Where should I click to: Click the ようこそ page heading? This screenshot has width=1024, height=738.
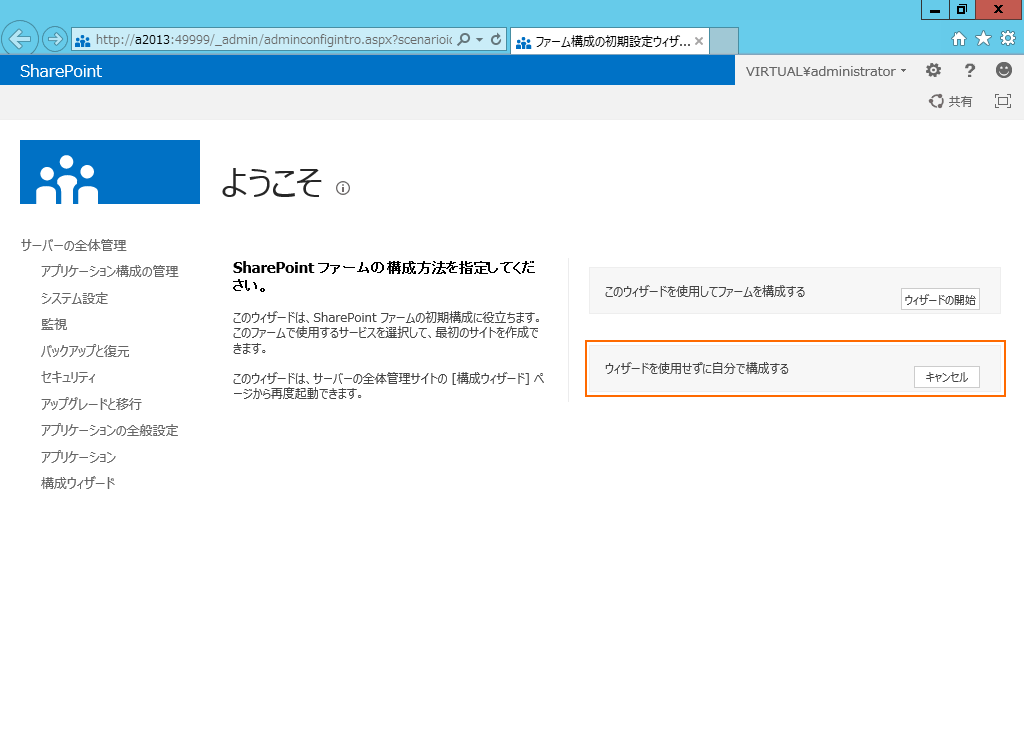point(271,182)
